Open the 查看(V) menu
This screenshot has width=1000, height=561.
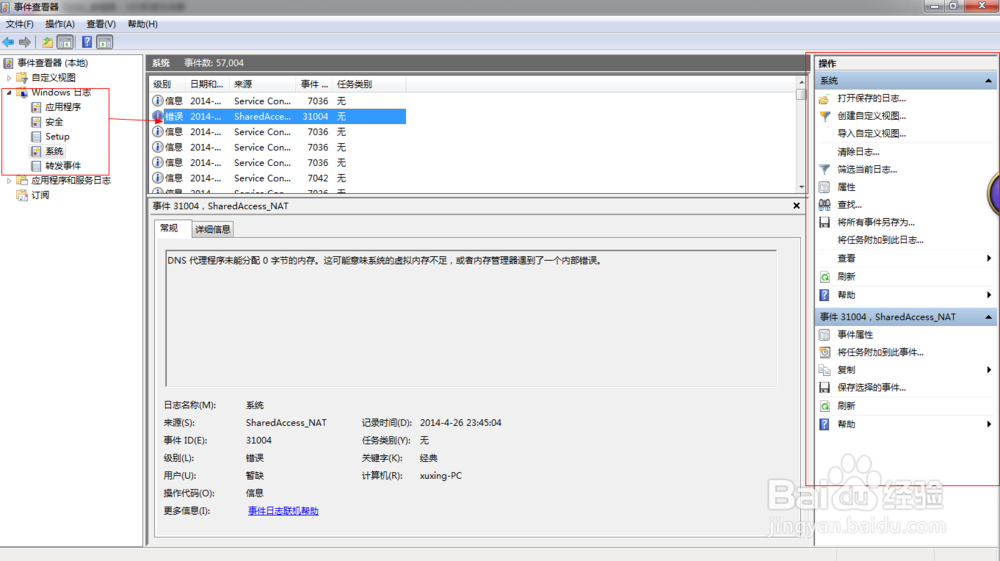click(x=101, y=24)
